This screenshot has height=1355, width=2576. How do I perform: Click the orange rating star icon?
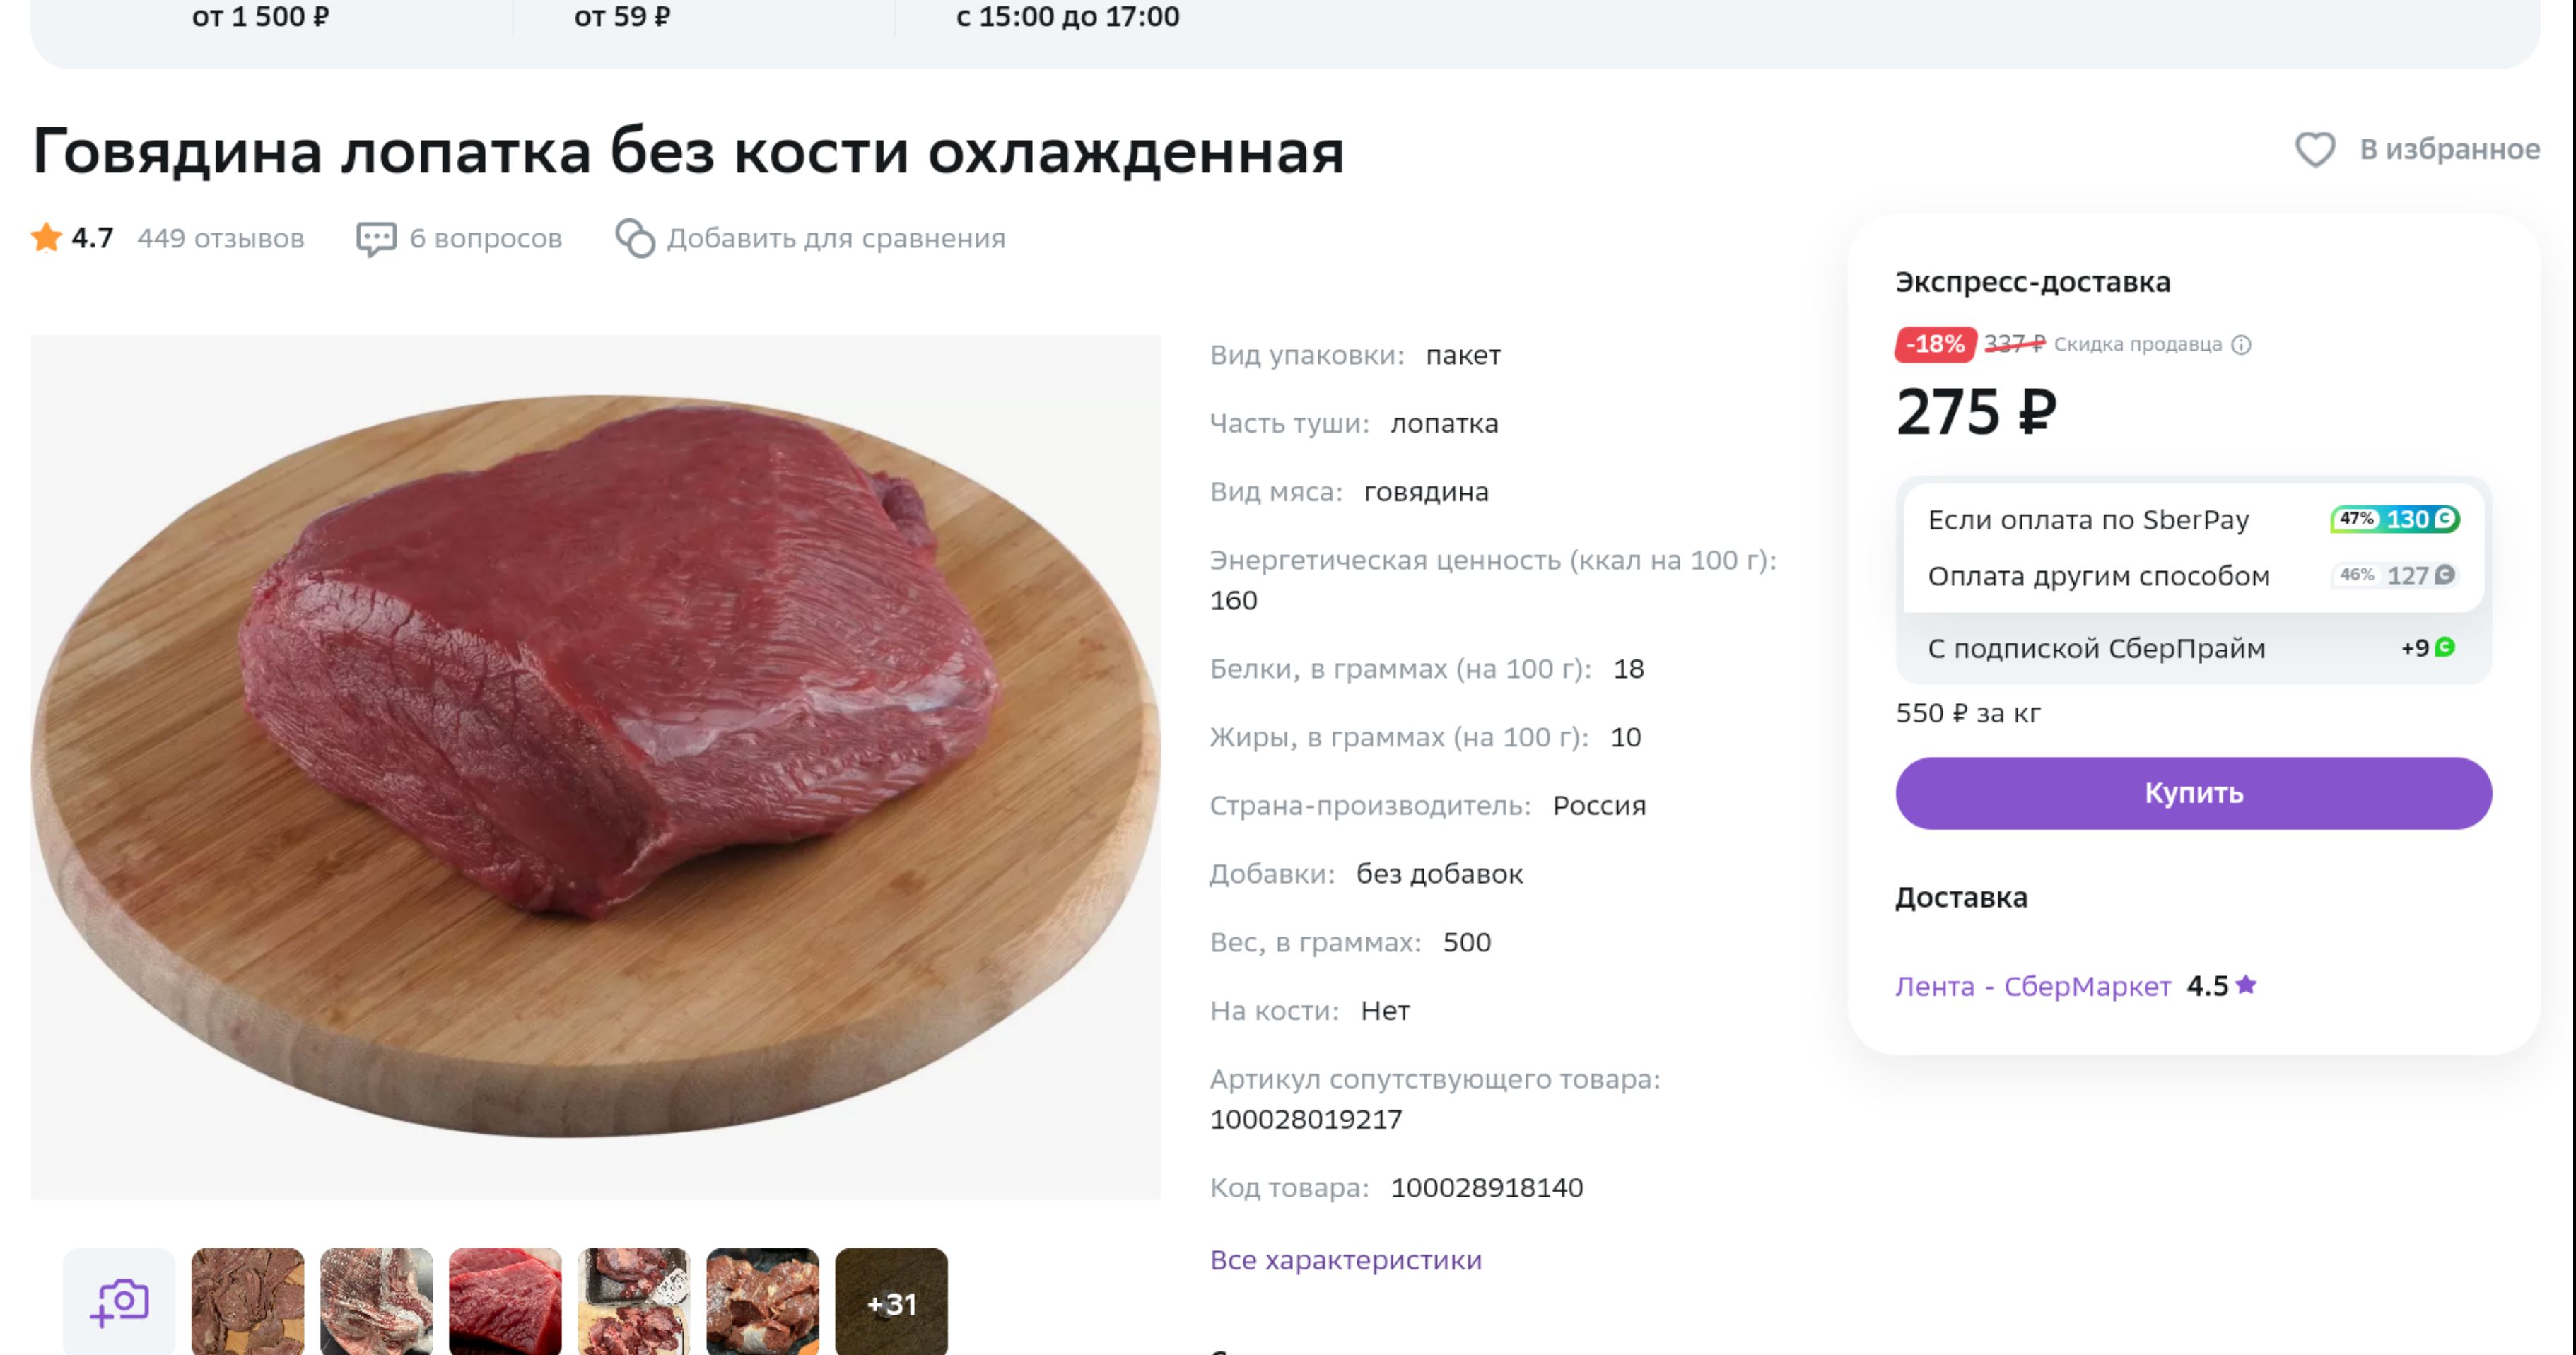(x=46, y=238)
